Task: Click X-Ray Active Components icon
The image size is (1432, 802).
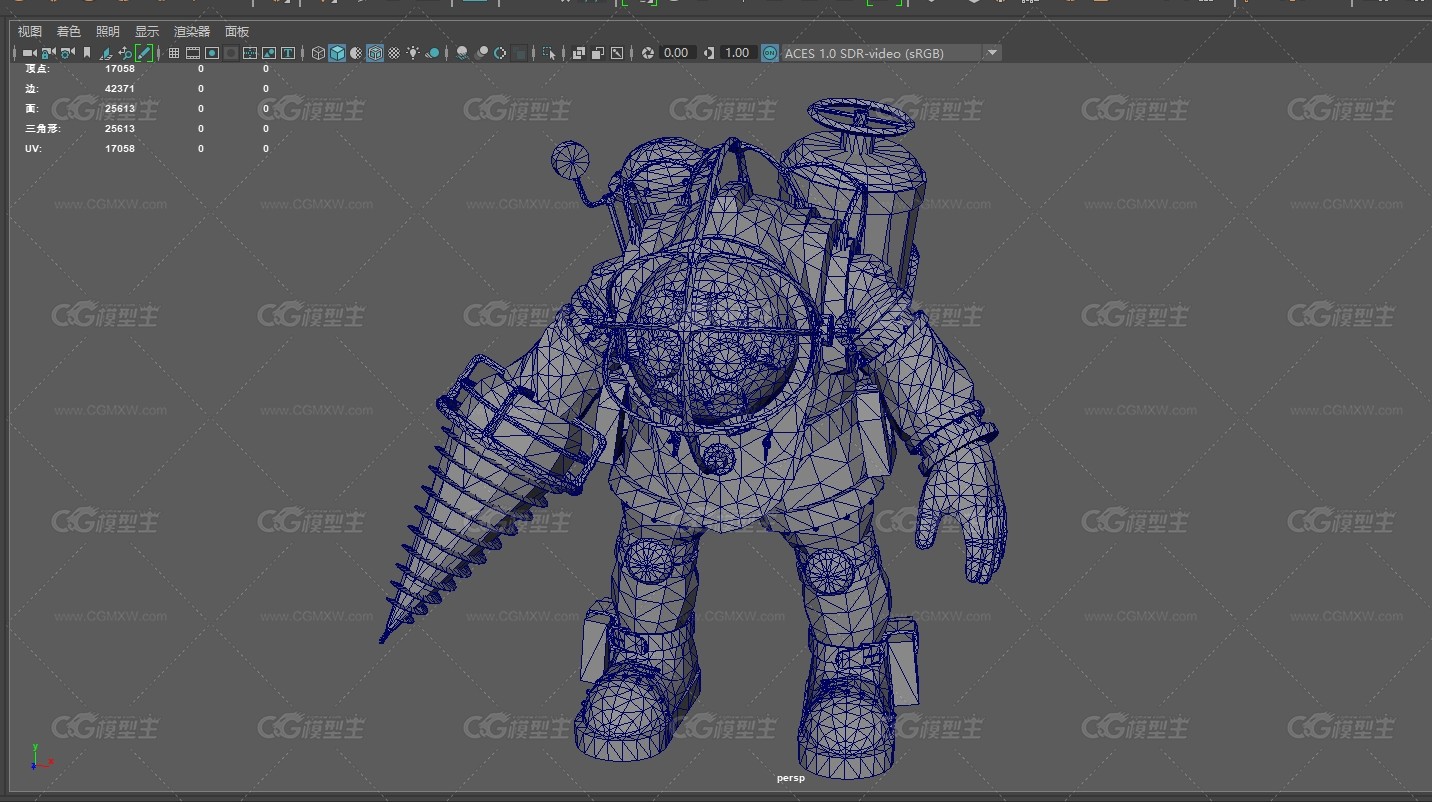Action: point(597,53)
